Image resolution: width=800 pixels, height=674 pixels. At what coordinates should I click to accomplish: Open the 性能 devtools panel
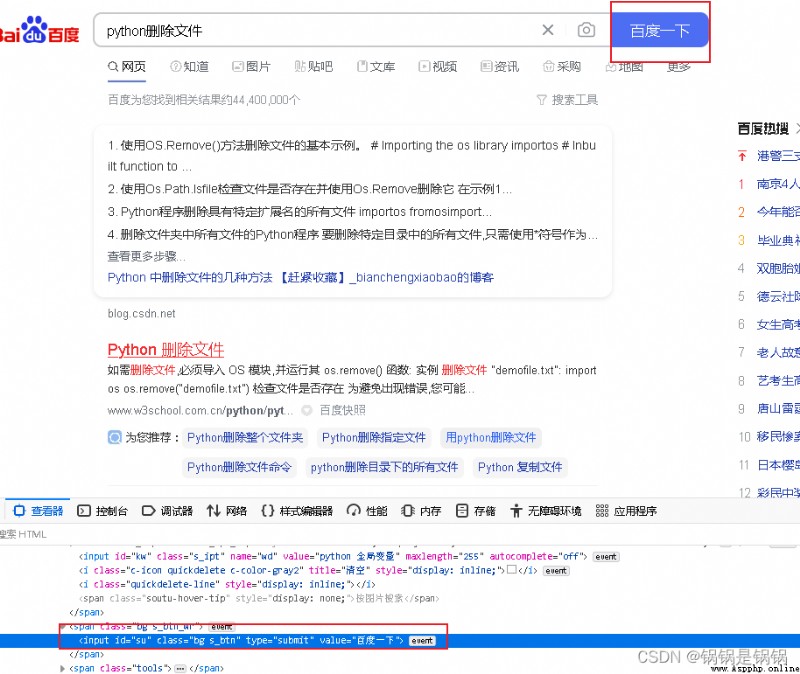[x=367, y=511]
